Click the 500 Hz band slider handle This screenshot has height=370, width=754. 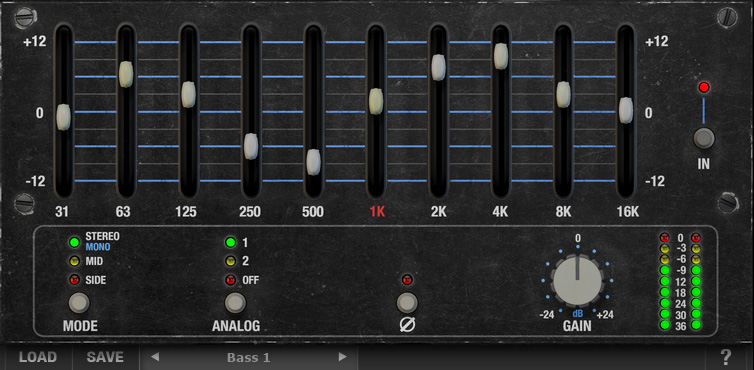[314, 162]
